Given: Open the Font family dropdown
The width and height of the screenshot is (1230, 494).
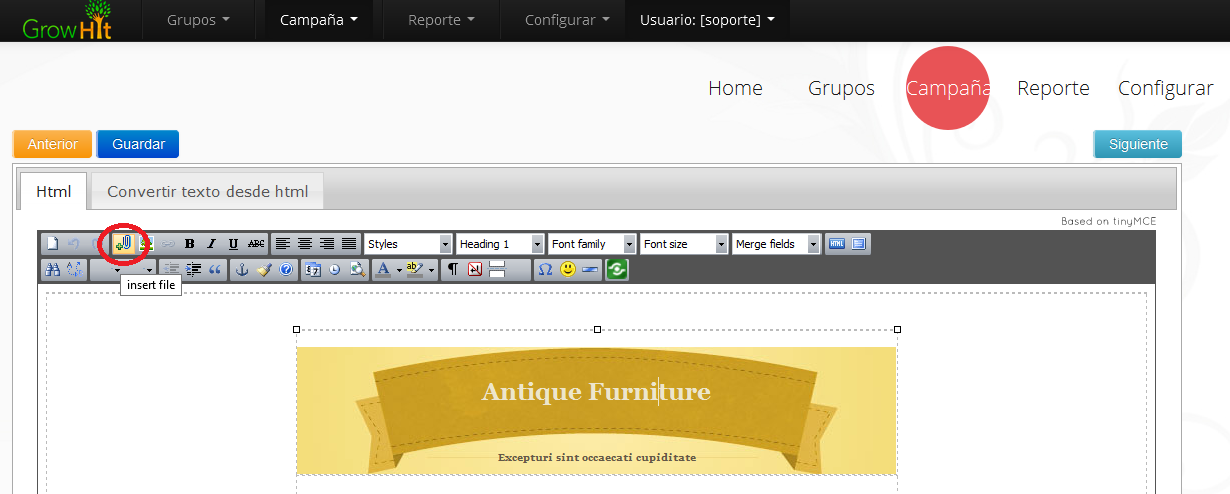Looking at the screenshot, I should pos(592,244).
